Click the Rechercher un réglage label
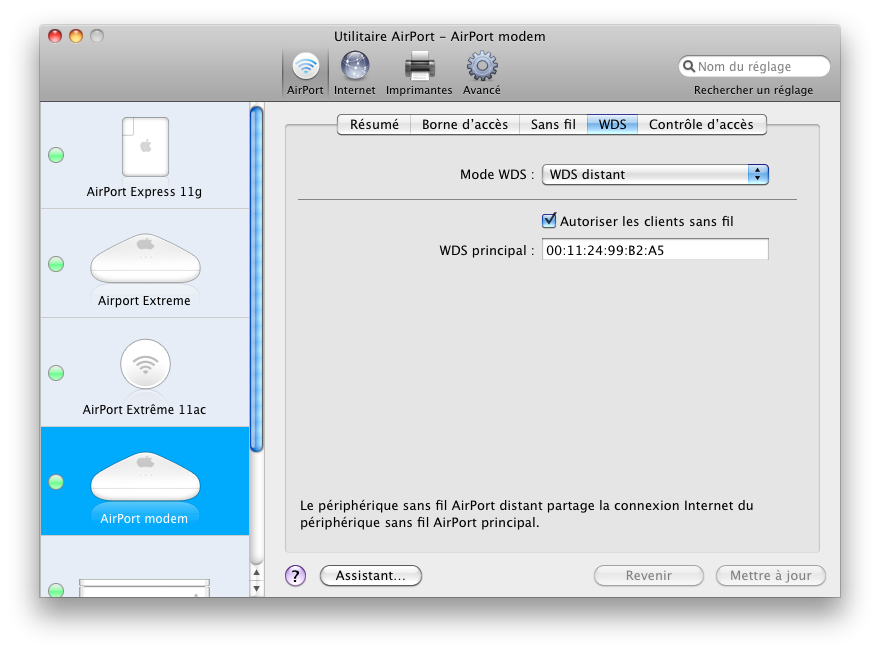Viewport: 880px width, 652px height. (x=754, y=90)
